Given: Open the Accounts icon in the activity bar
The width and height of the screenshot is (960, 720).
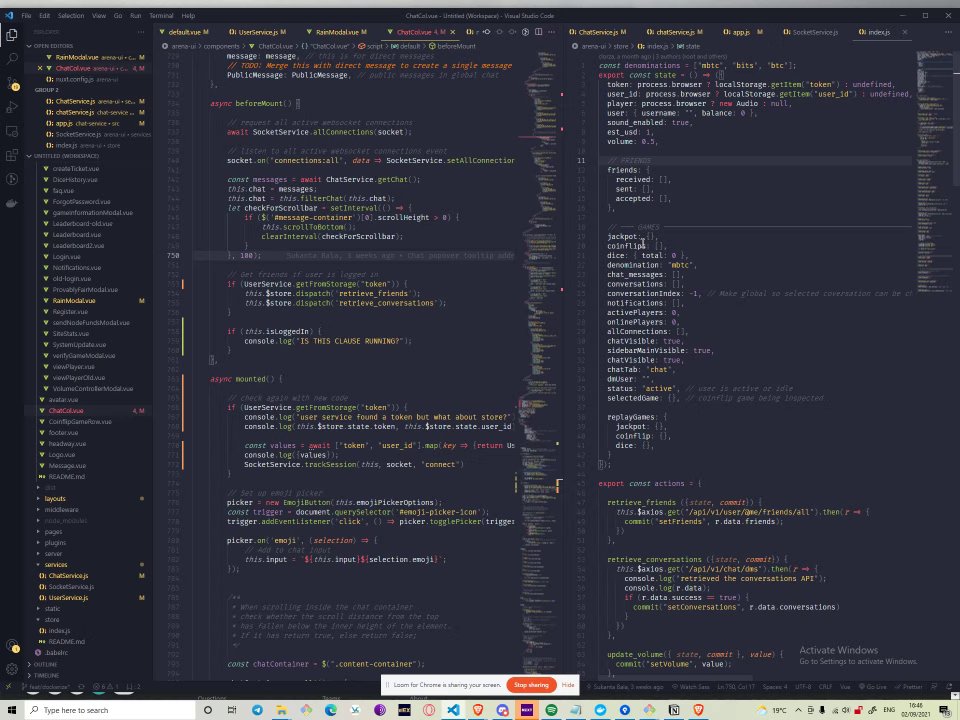Looking at the screenshot, I should click(x=12, y=646).
